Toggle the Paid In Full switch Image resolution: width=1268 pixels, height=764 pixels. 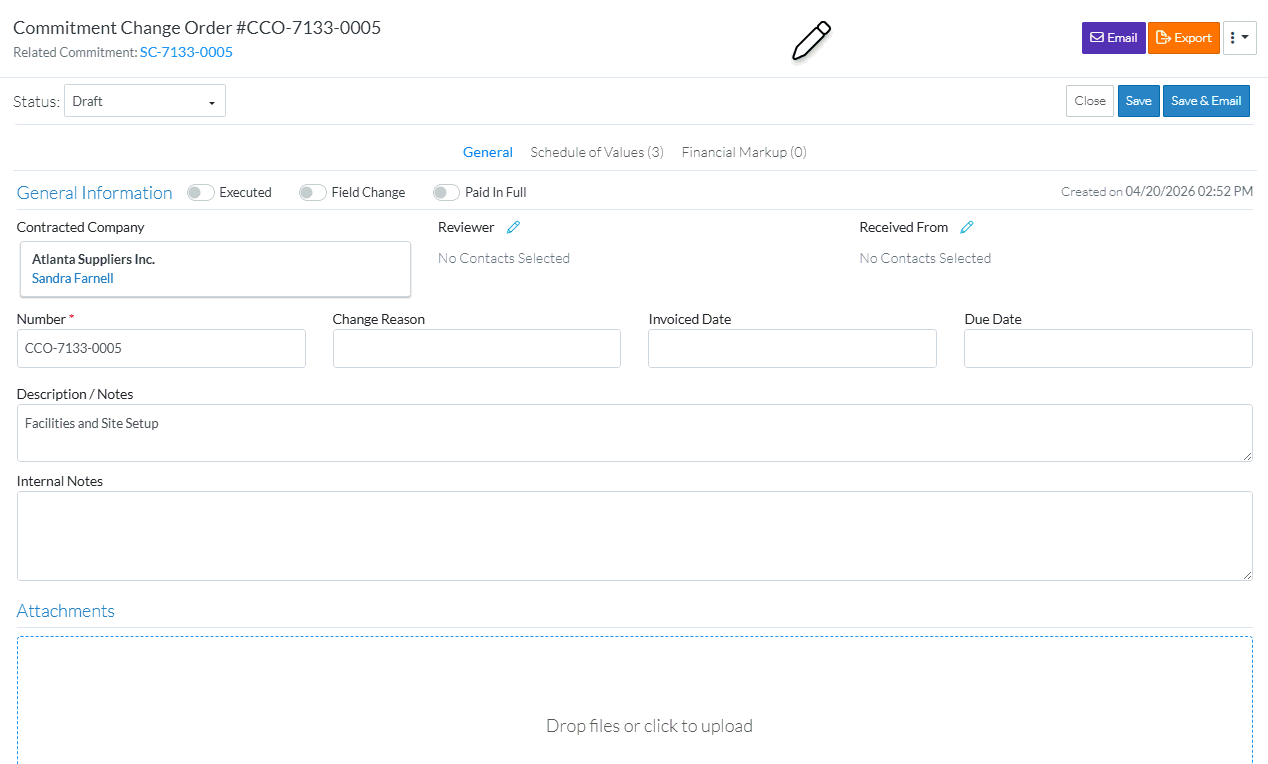coord(446,192)
